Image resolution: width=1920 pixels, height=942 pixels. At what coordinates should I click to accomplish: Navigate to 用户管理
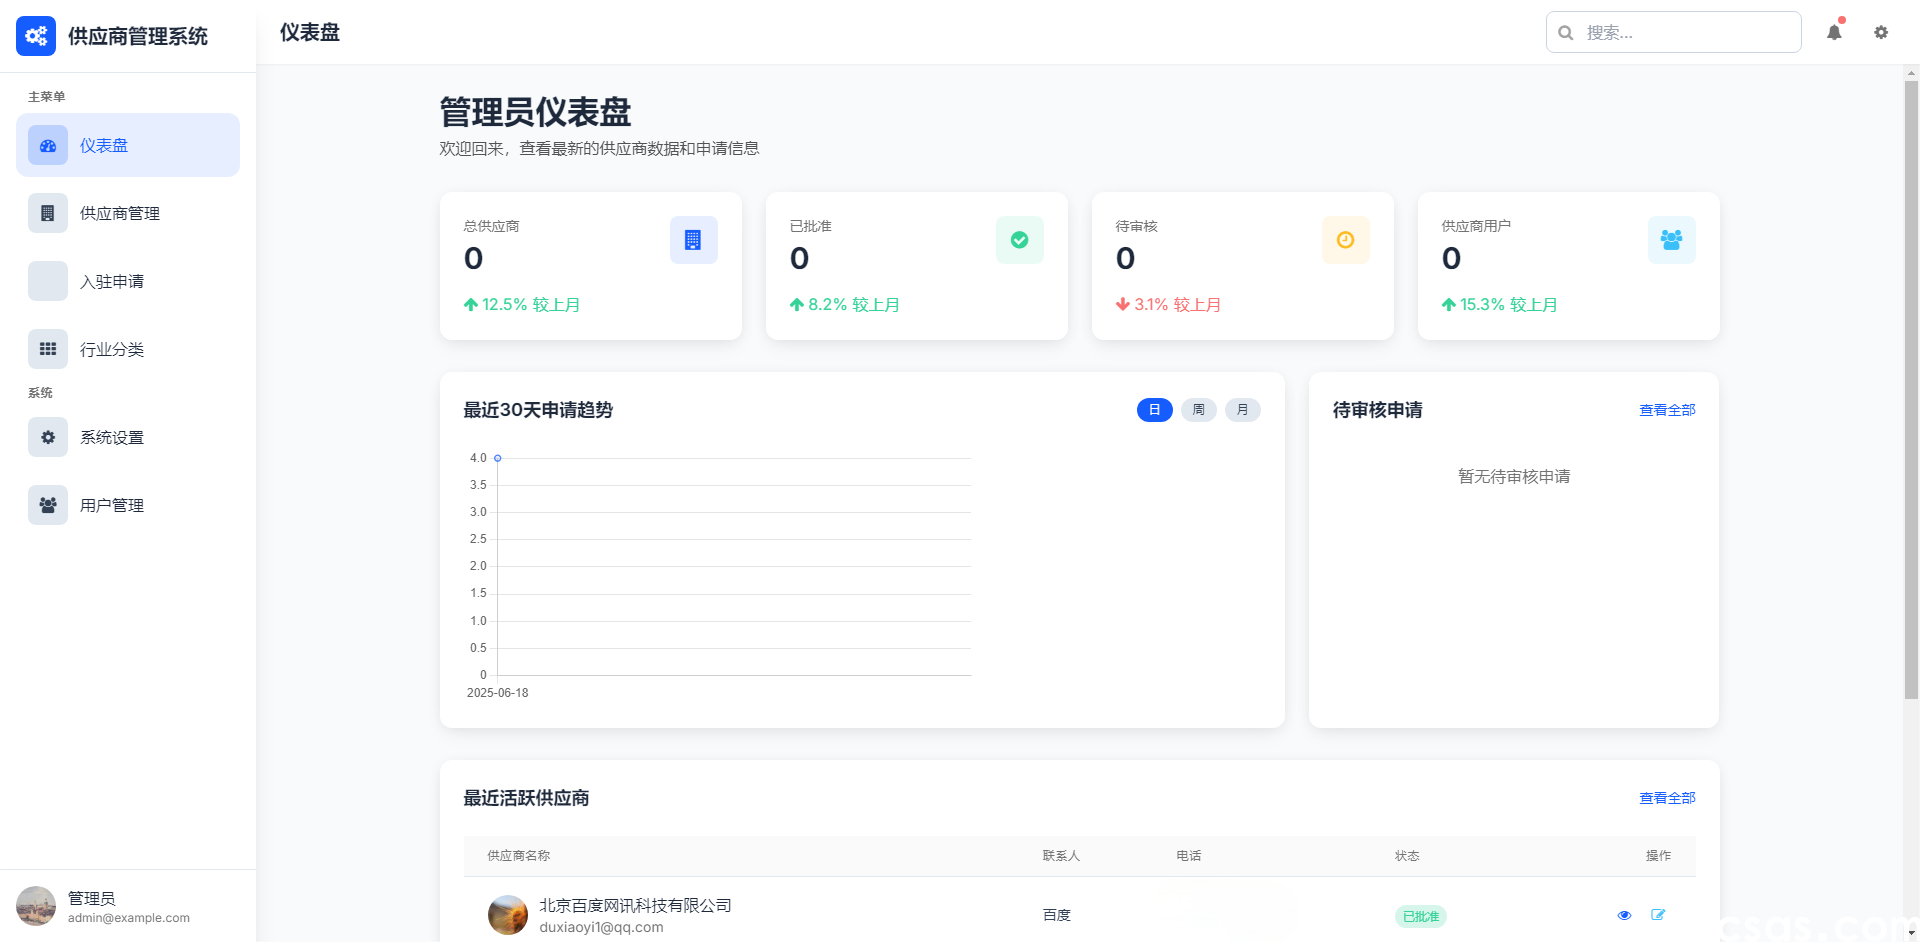(x=128, y=505)
